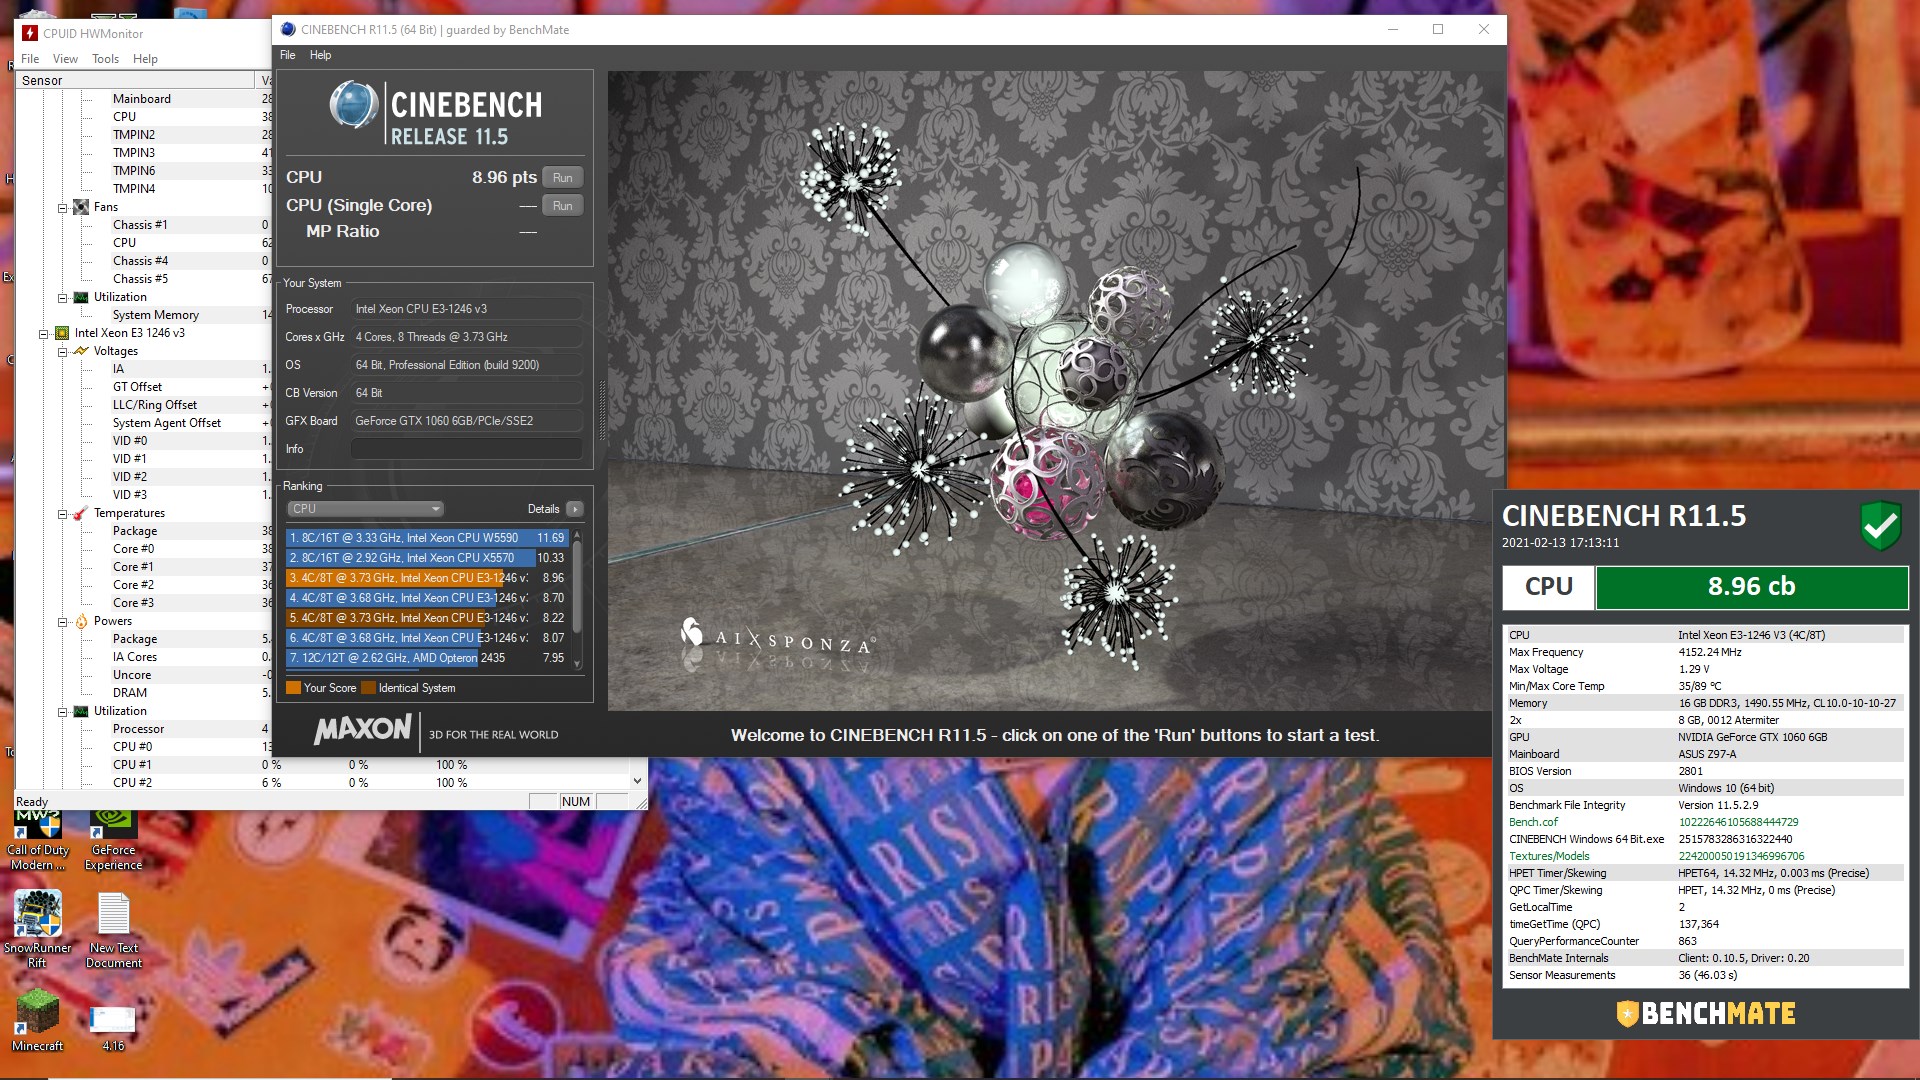
Task: Open the Cinebench Help menu
Action: [320, 55]
